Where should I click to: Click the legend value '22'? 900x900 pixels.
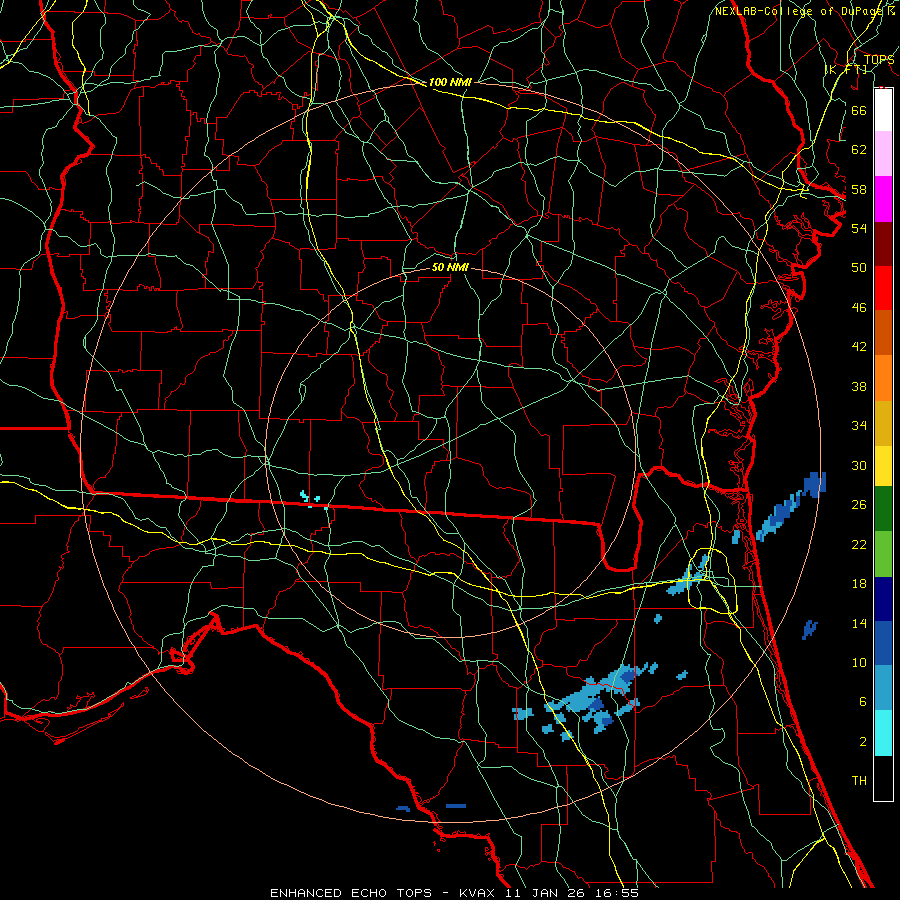859,544
